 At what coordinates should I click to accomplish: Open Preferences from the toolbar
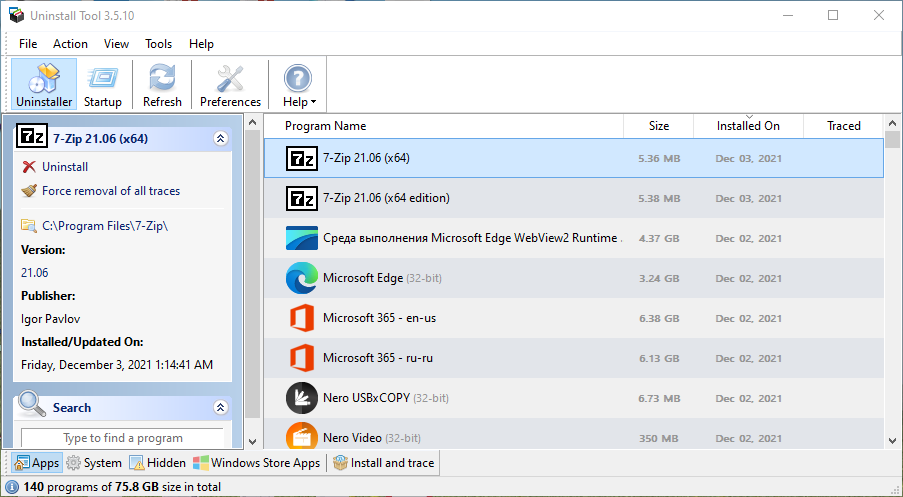pos(230,84)
